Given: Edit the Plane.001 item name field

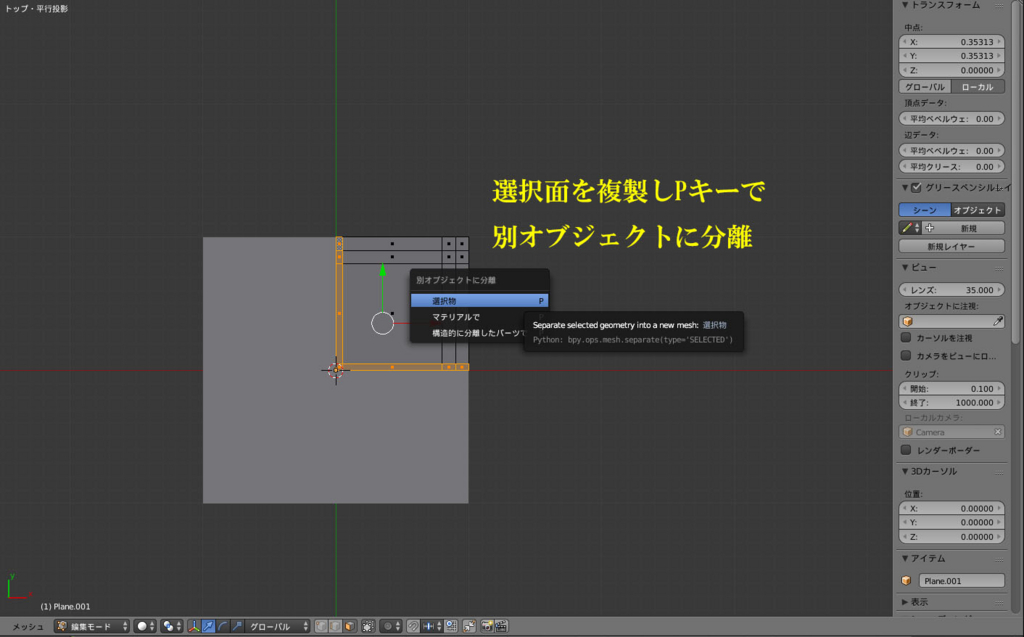Looking at the screenshot, I should point(961,581).
